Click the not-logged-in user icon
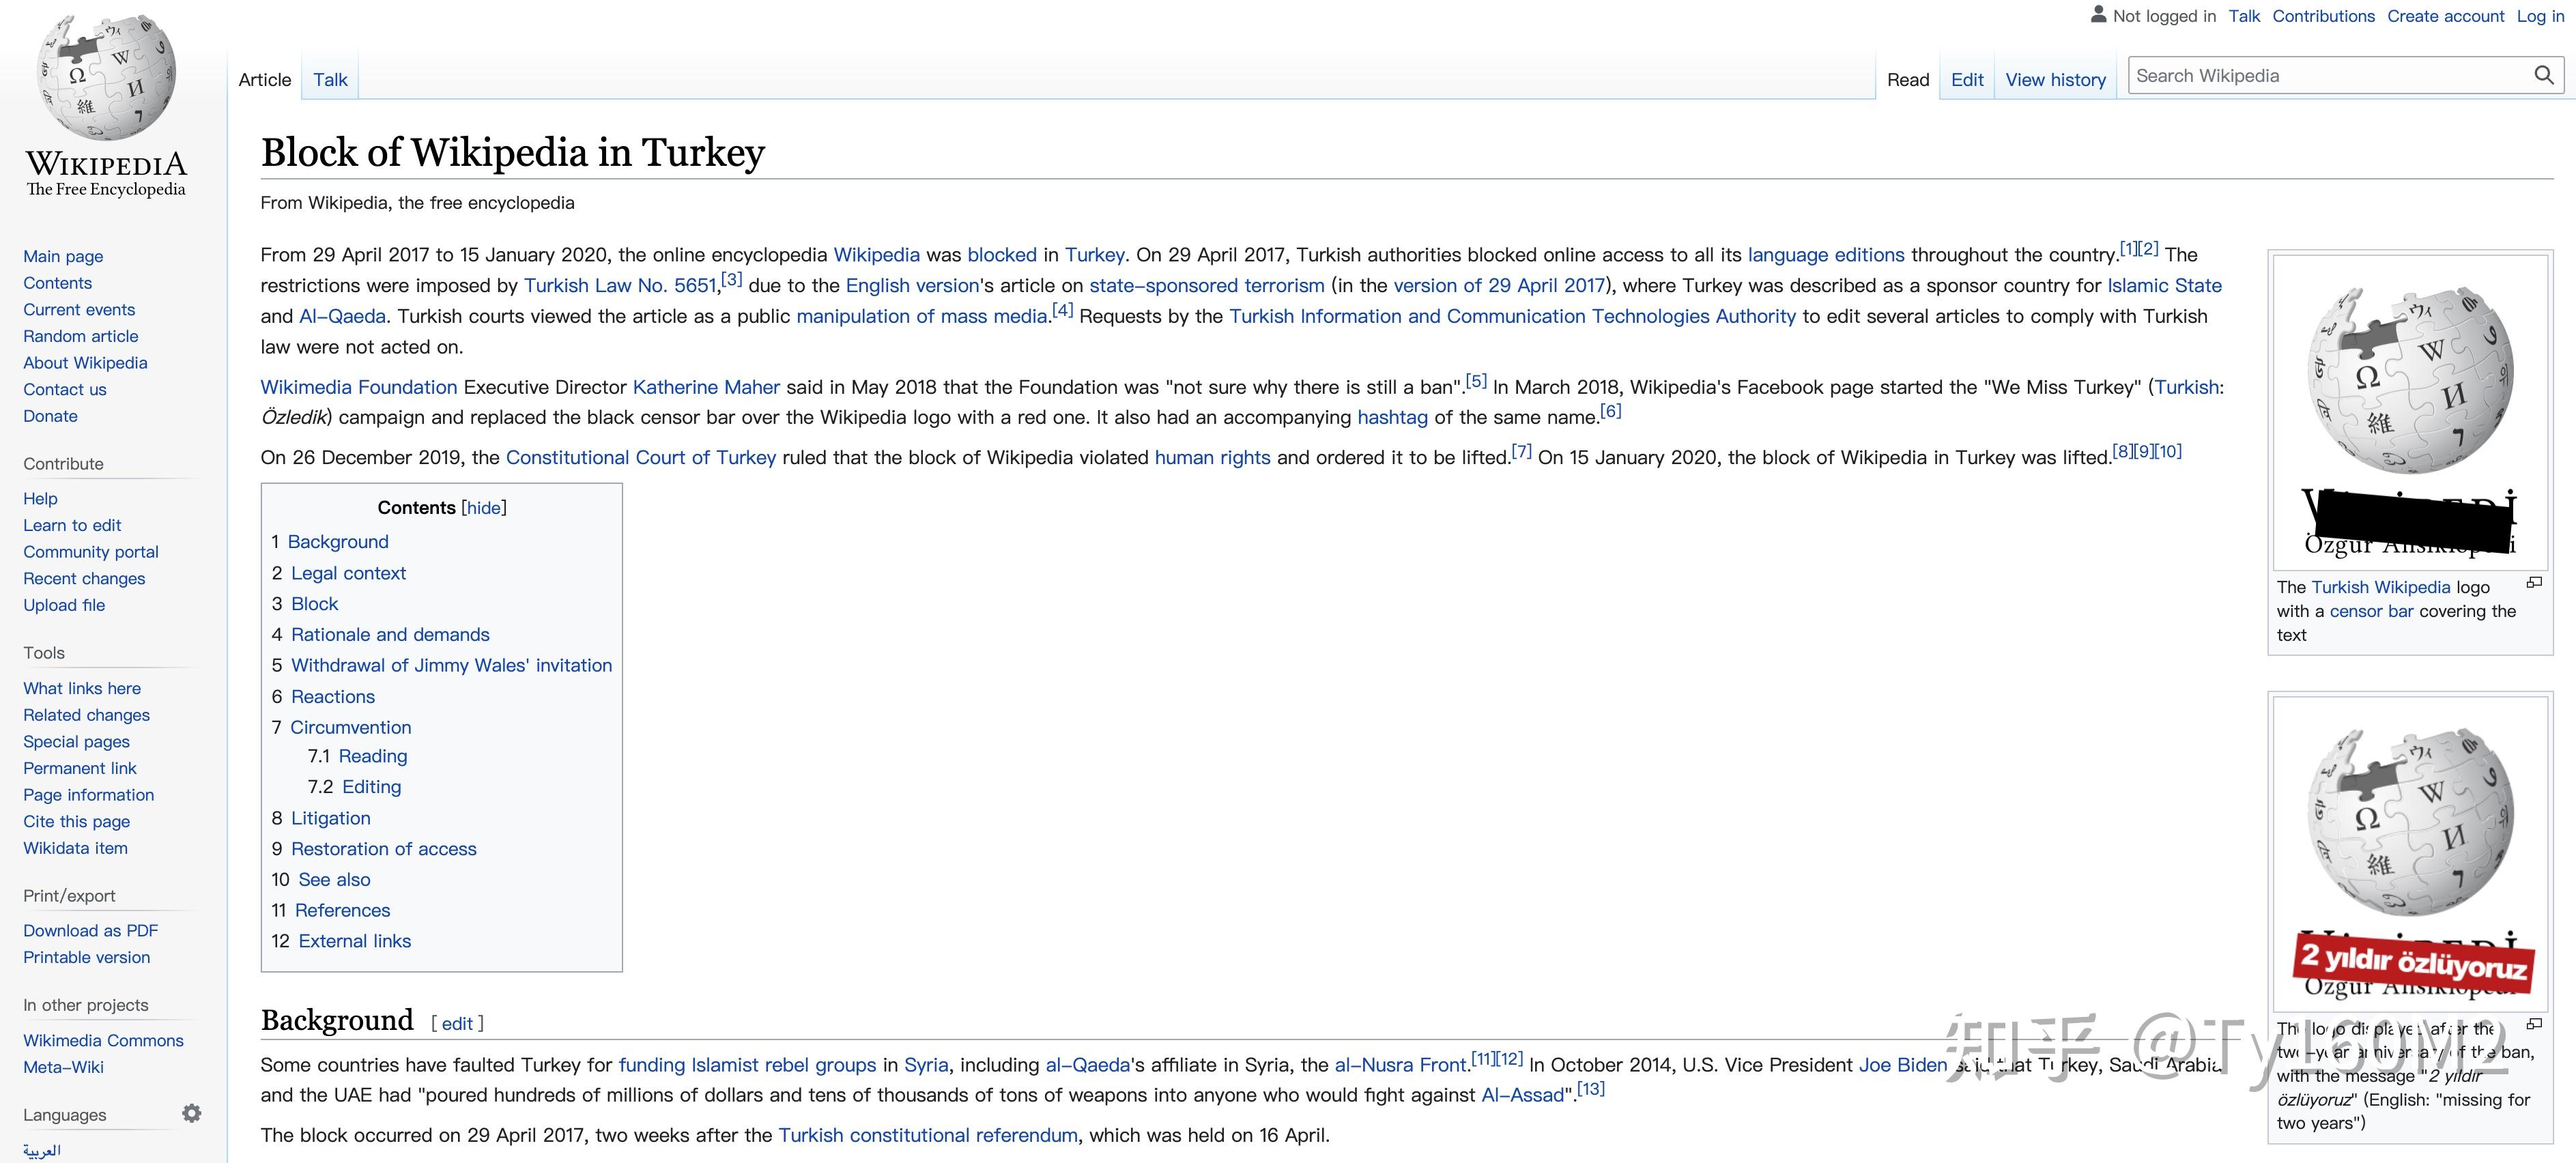Image resolution: width=2576 pixels, height=1163 pixels. (2098, 15)
